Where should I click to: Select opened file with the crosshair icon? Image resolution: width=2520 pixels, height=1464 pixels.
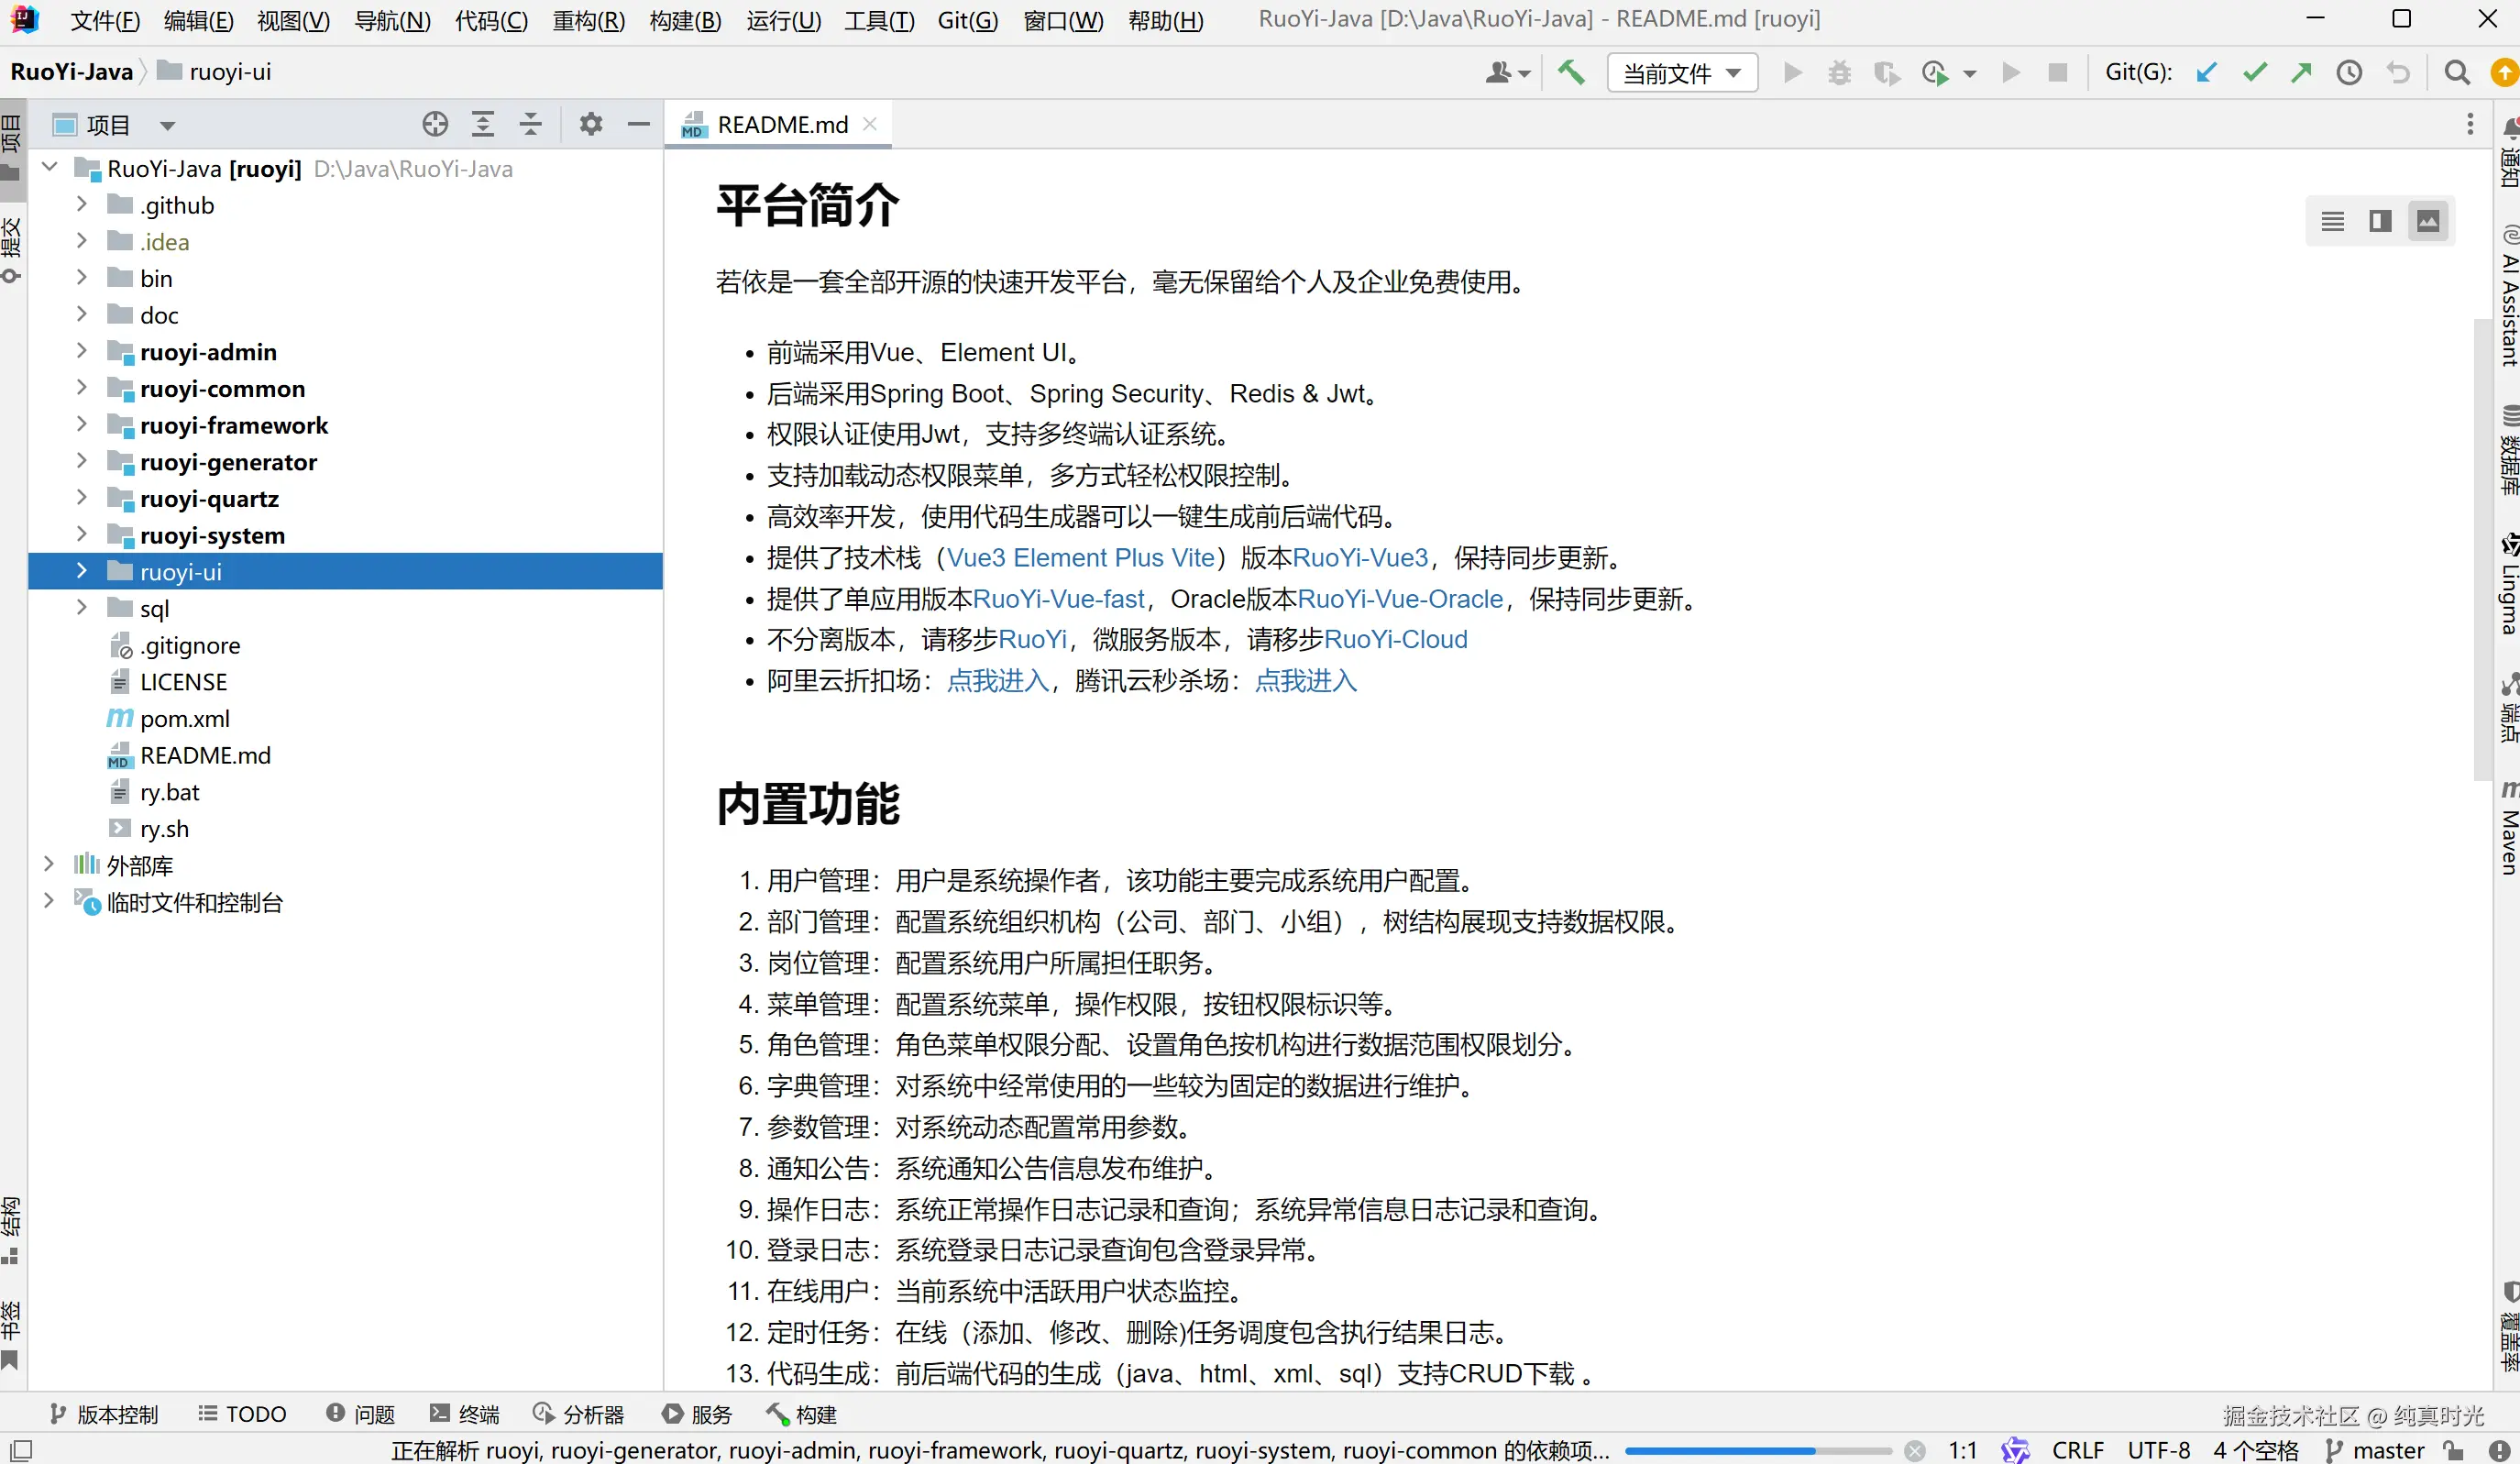click(x=434, y=124)
